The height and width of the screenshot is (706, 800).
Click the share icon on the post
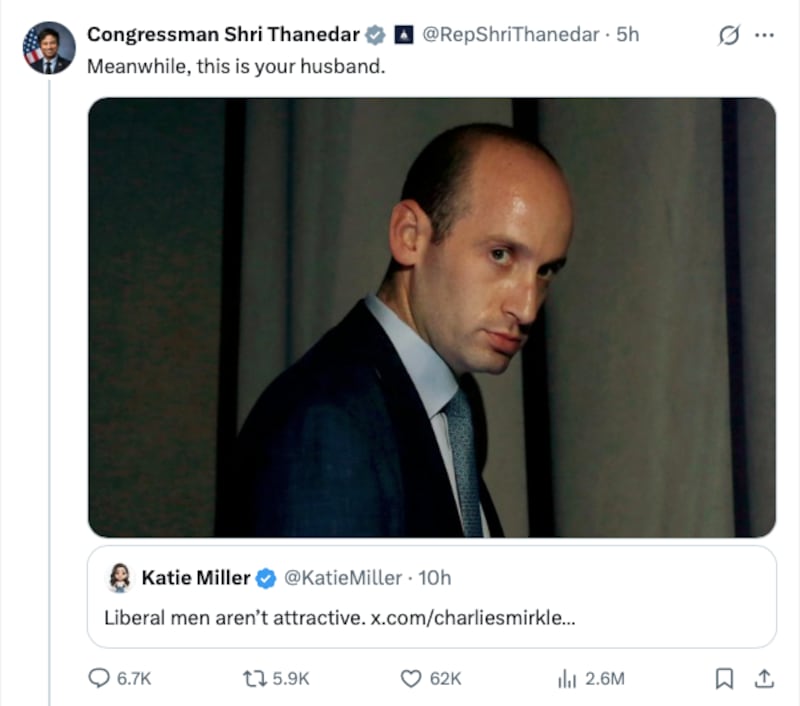click(x=762, y=678)
